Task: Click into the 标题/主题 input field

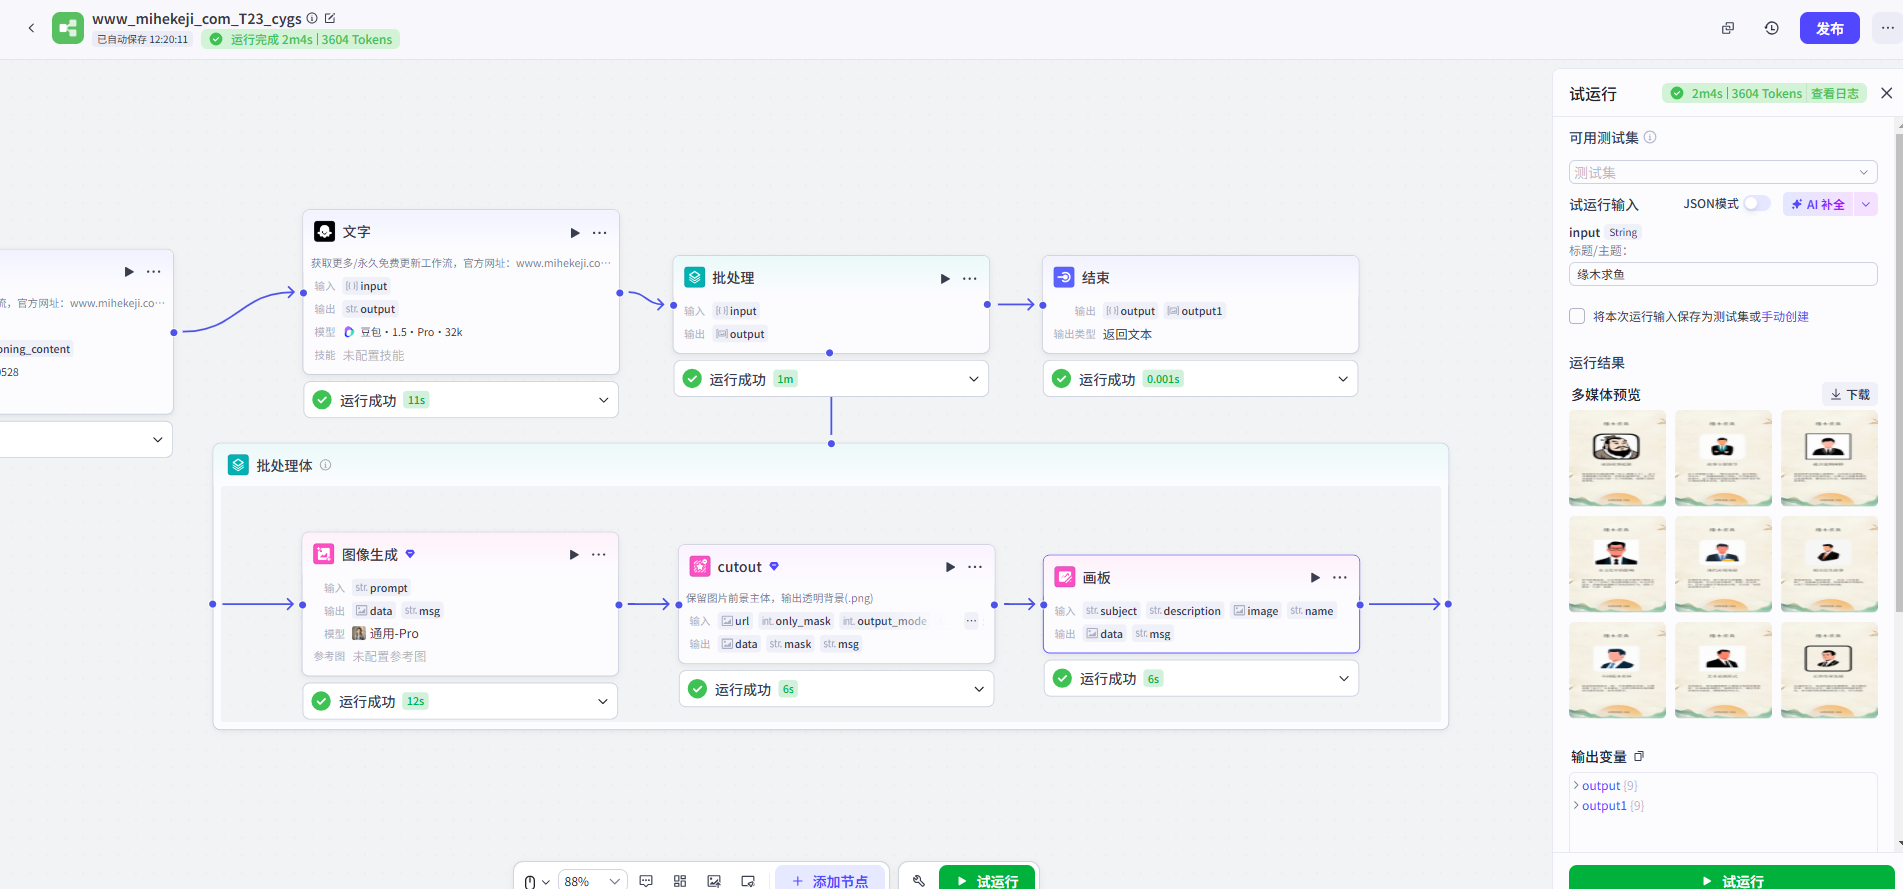Action: coord(1722,274)
